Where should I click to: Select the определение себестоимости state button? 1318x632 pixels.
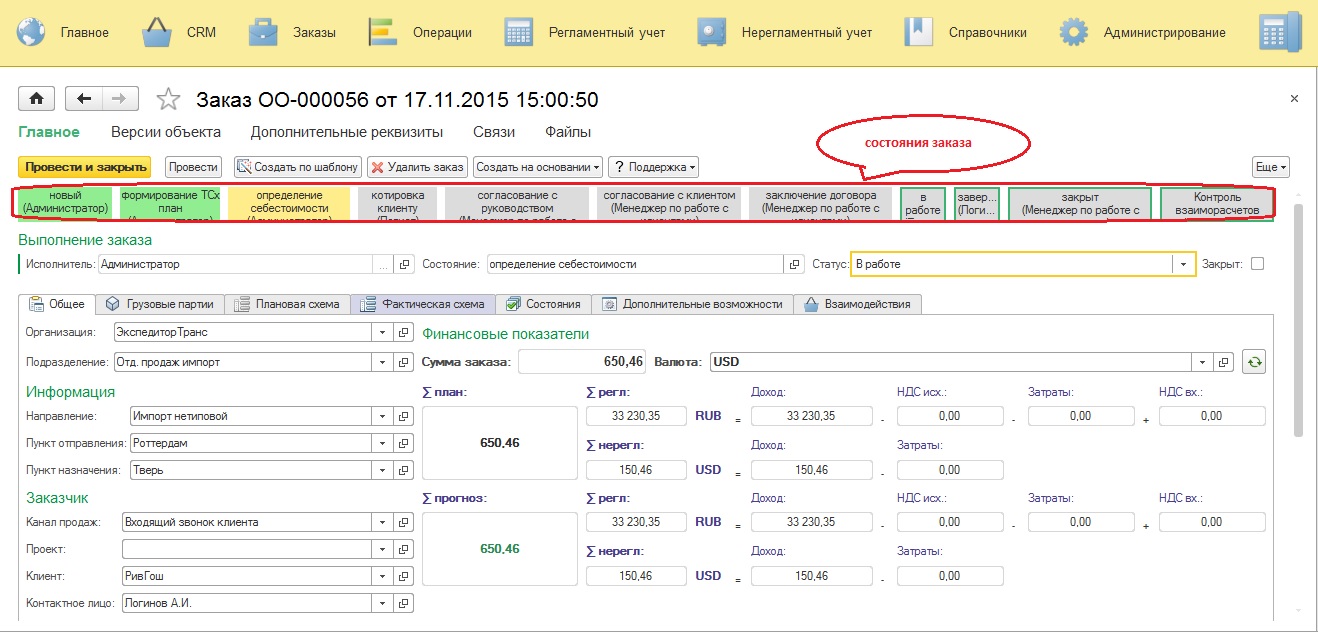click(289, 203)
